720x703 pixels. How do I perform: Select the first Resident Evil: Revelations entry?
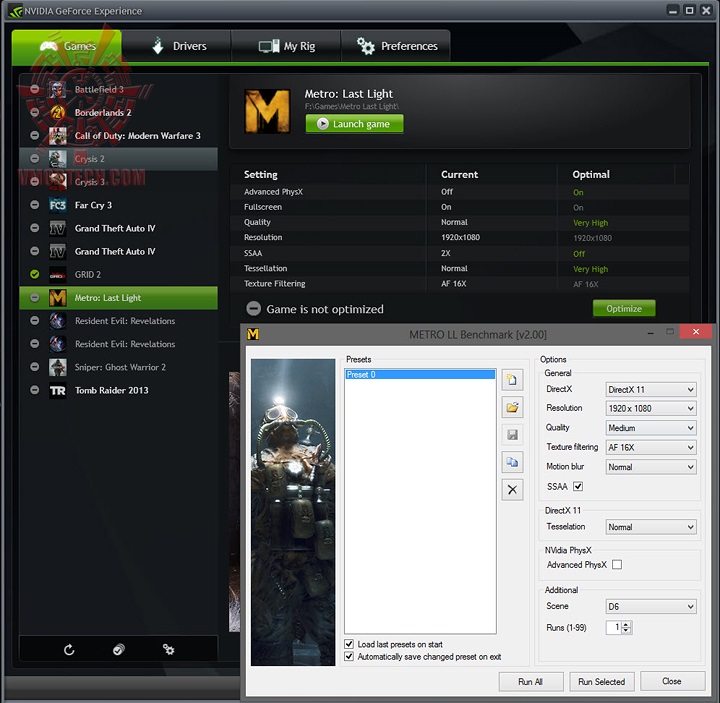pos(118,321)
